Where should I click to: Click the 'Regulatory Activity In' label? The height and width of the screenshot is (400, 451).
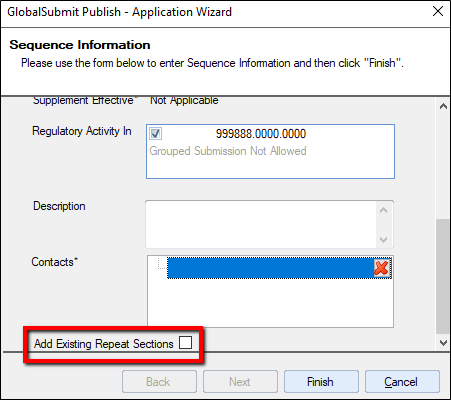point(82,131)
